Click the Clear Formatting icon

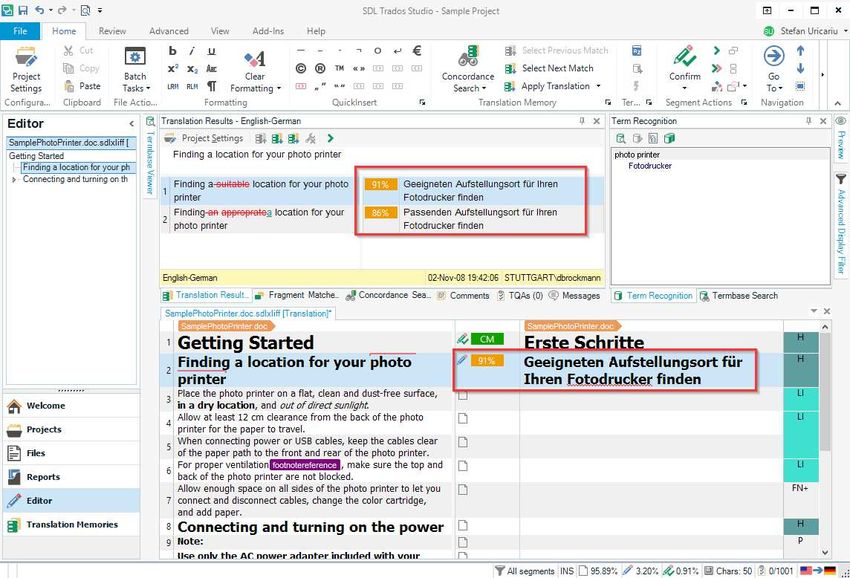click(x=255, y=58)
